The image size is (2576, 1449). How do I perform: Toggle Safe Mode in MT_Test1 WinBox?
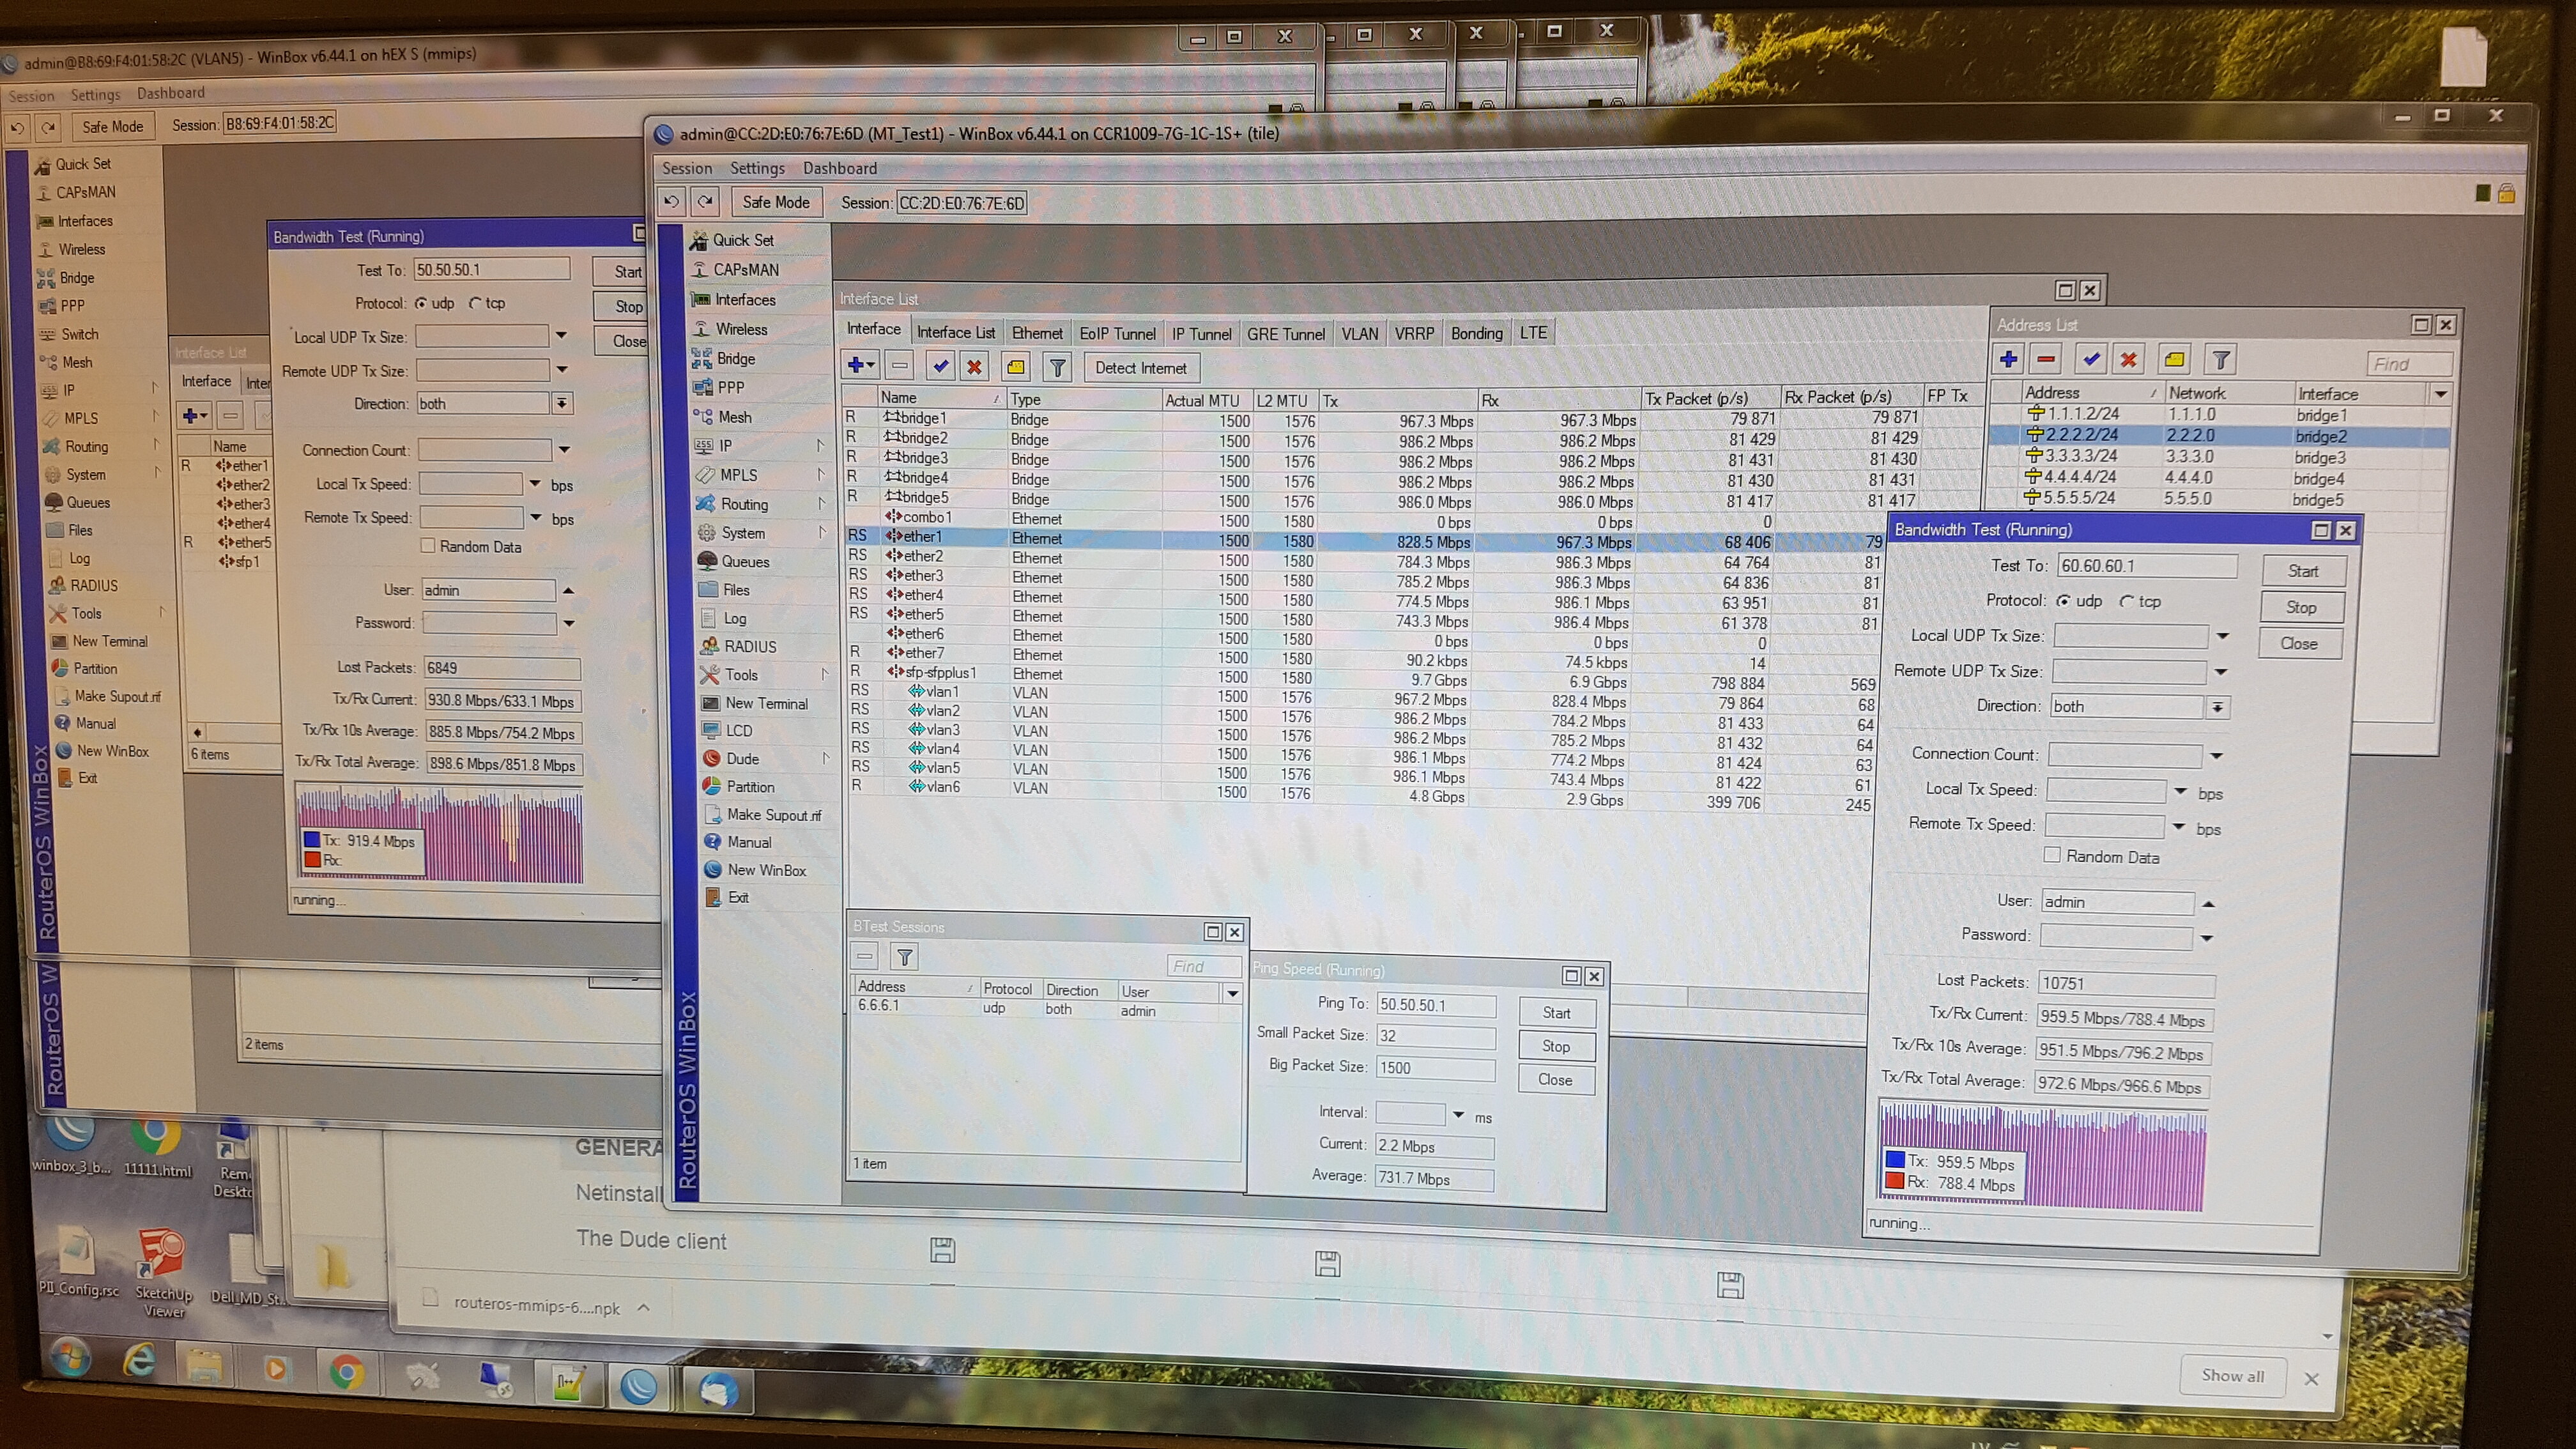click(x=776, y=202)
